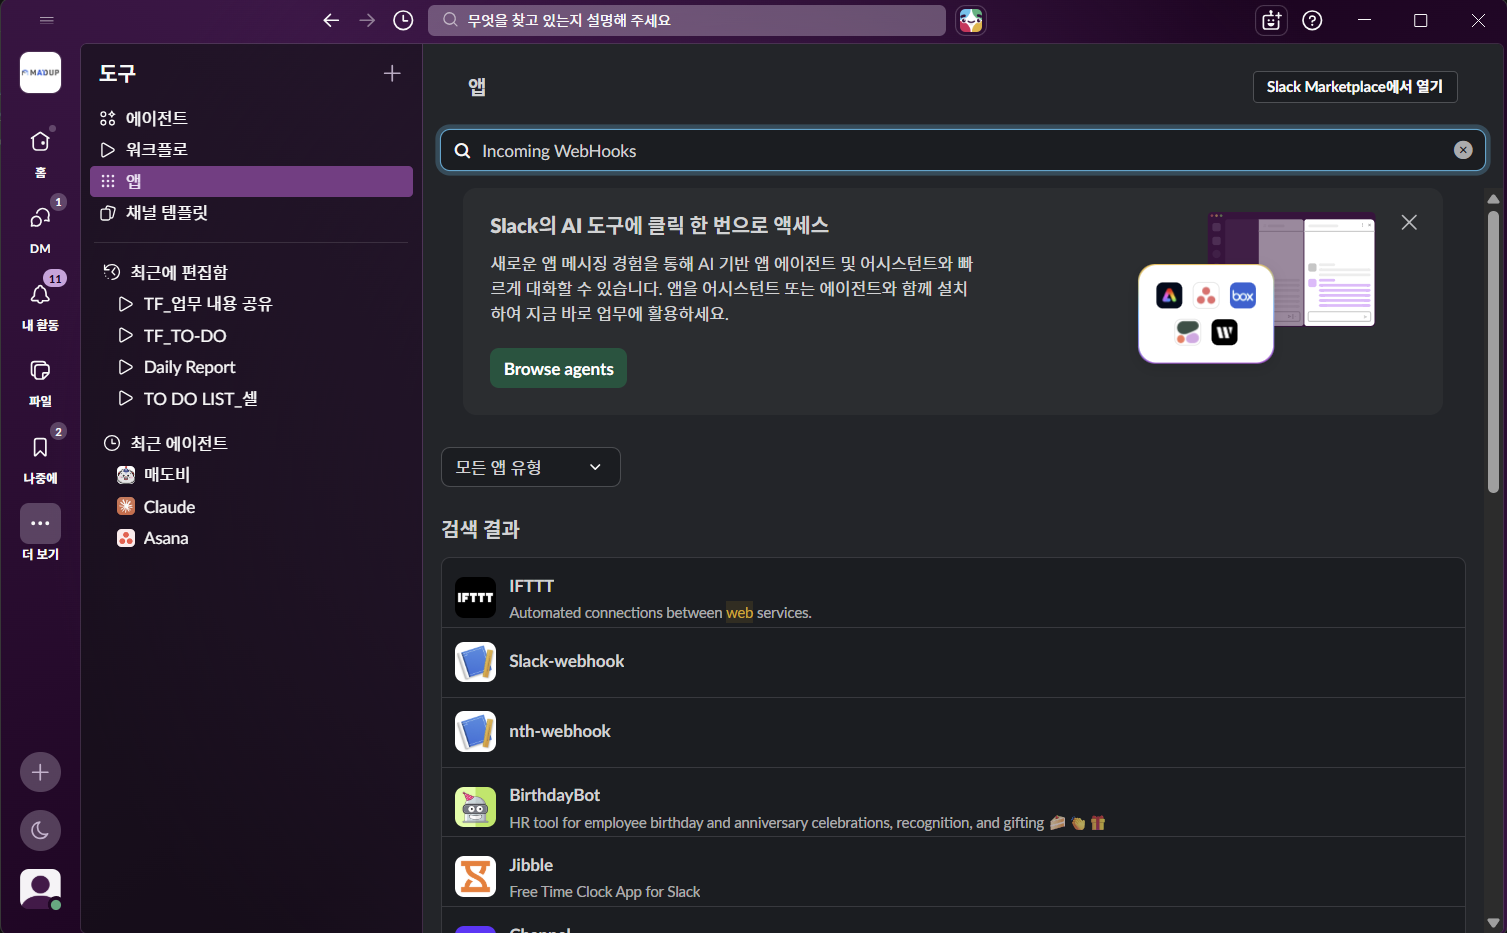Open the TF_업무 내용 공유 workflow
This screenshot has width=1507, height=933.
[251, 304]
